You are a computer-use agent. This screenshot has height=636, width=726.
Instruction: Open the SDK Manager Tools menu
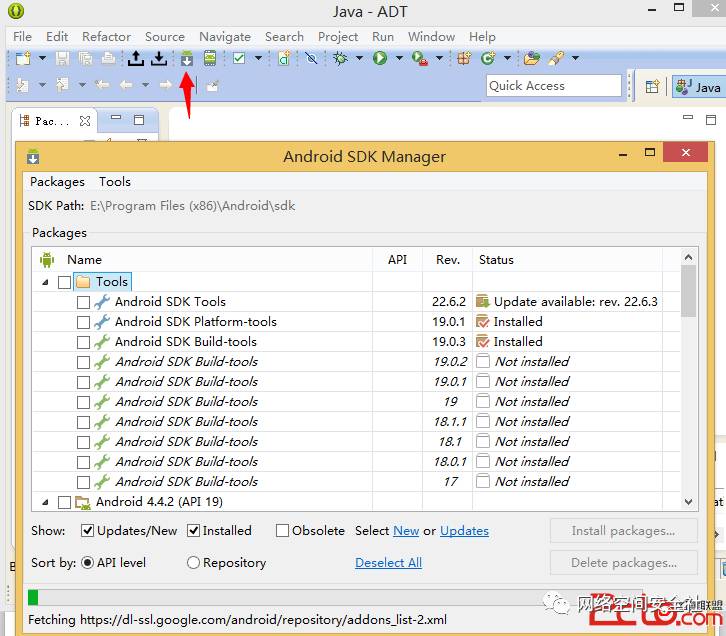tap(115, 182)
